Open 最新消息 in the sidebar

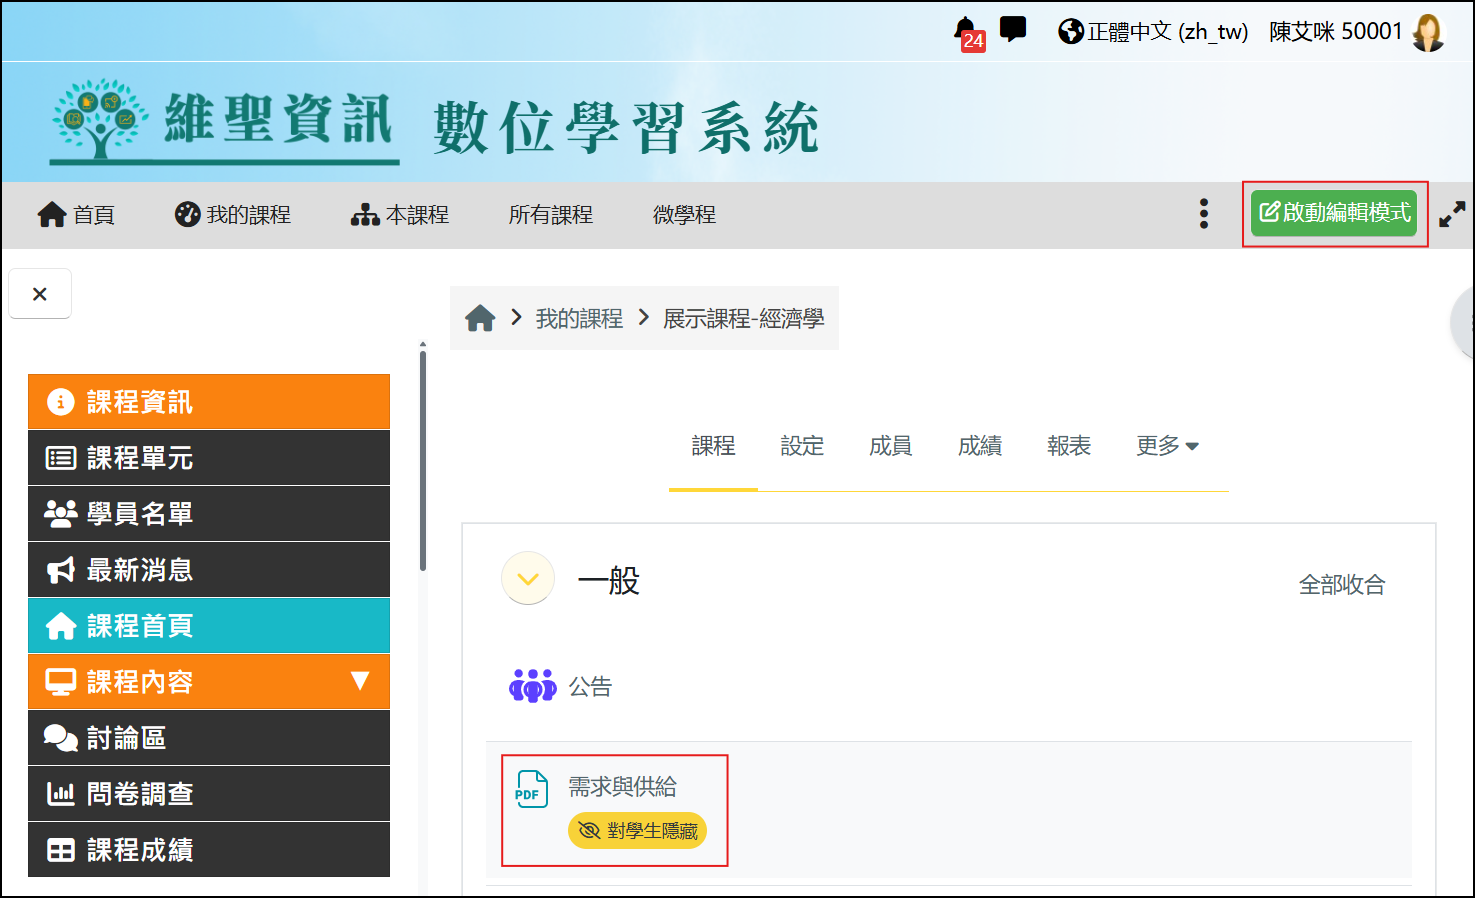pyautogui.click(x=209, y=570)
